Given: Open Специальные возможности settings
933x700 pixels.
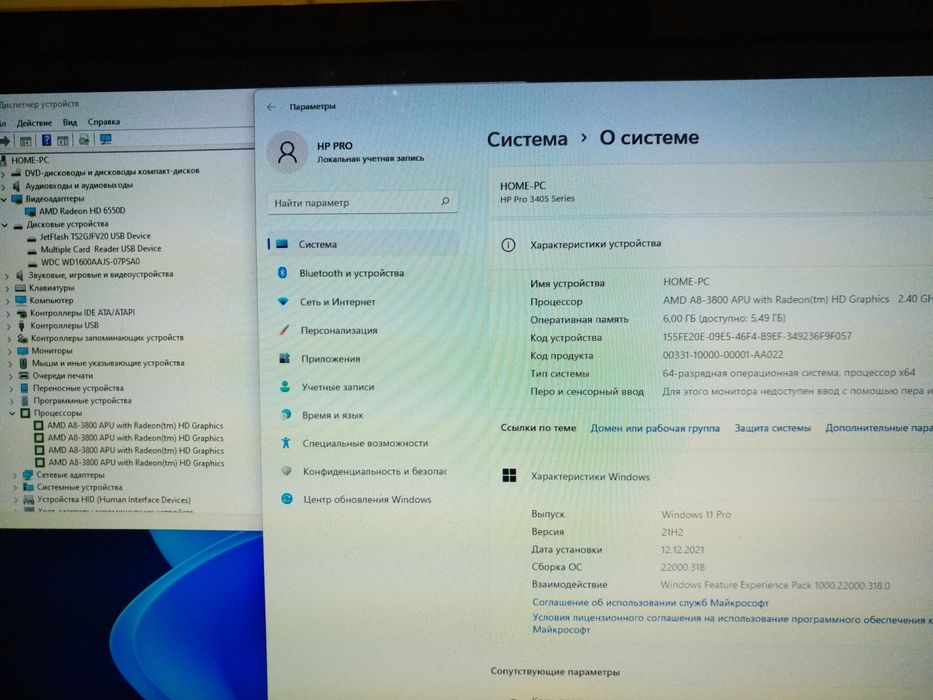Looking at the screenshot, I should (363, 443).
